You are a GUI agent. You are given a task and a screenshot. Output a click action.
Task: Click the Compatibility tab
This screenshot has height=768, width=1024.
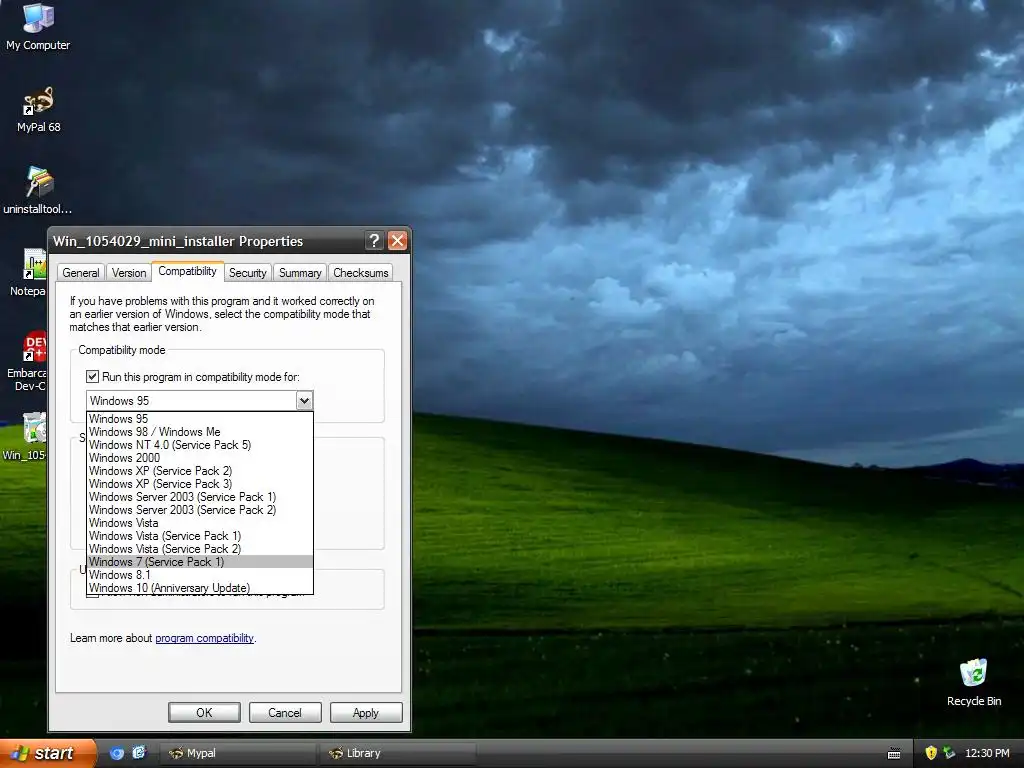coord(187,271)
